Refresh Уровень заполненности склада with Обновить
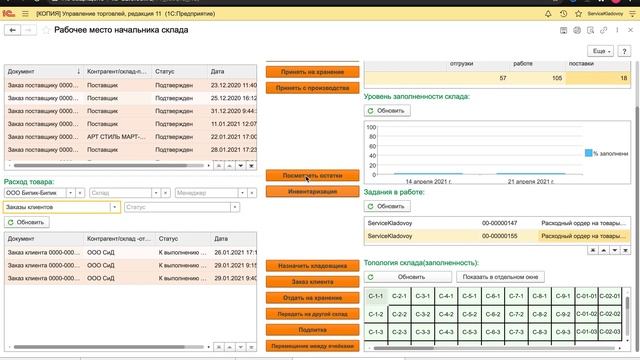Screen dimensions: 640x360 click(x=387, y=111)
